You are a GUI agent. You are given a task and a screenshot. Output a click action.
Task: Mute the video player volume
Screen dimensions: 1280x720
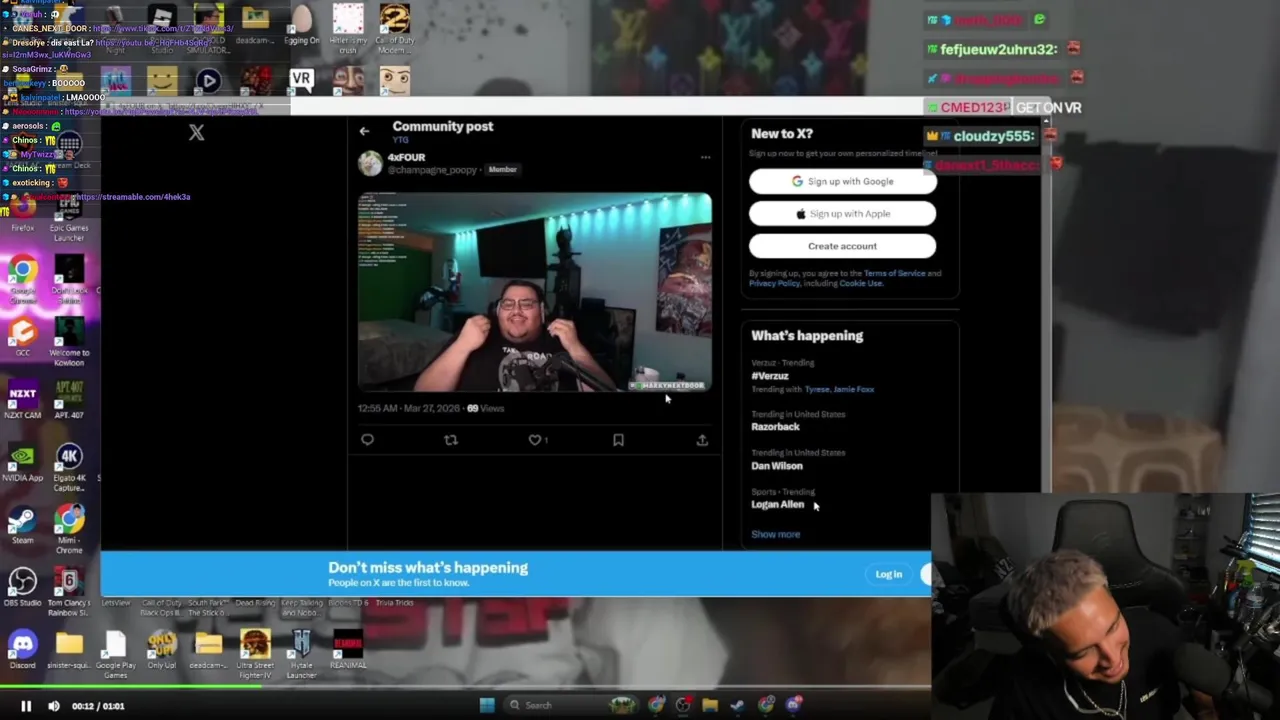[54, 706]
